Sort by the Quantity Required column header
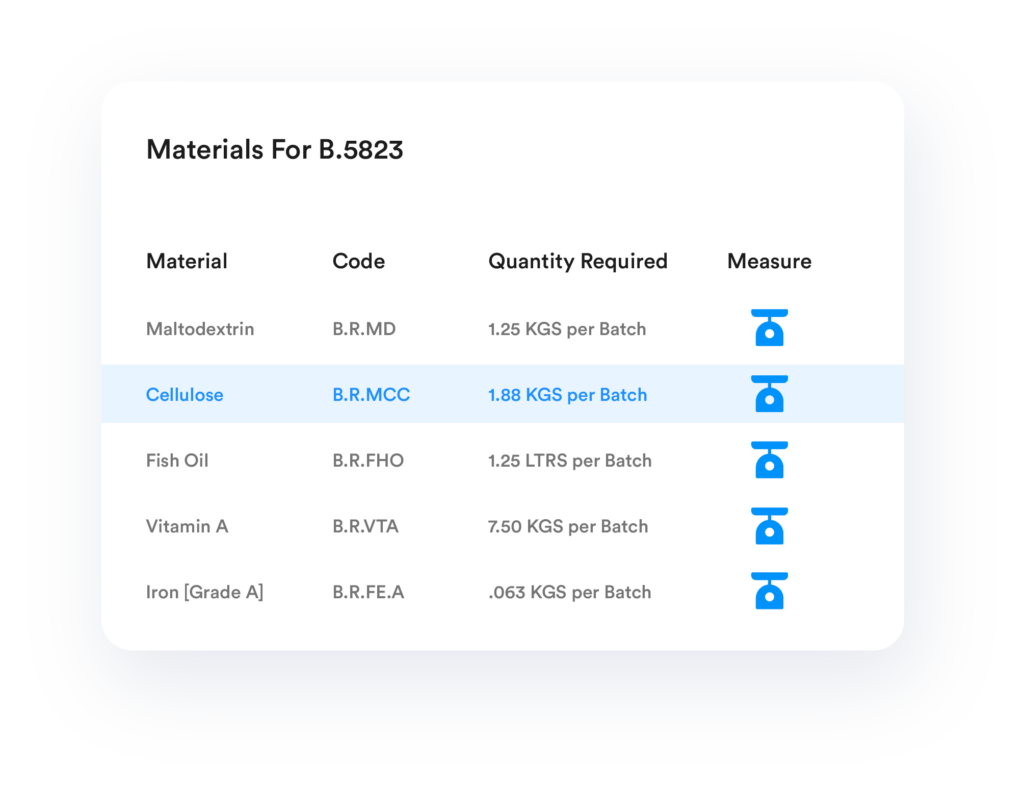 pos(577,261)
